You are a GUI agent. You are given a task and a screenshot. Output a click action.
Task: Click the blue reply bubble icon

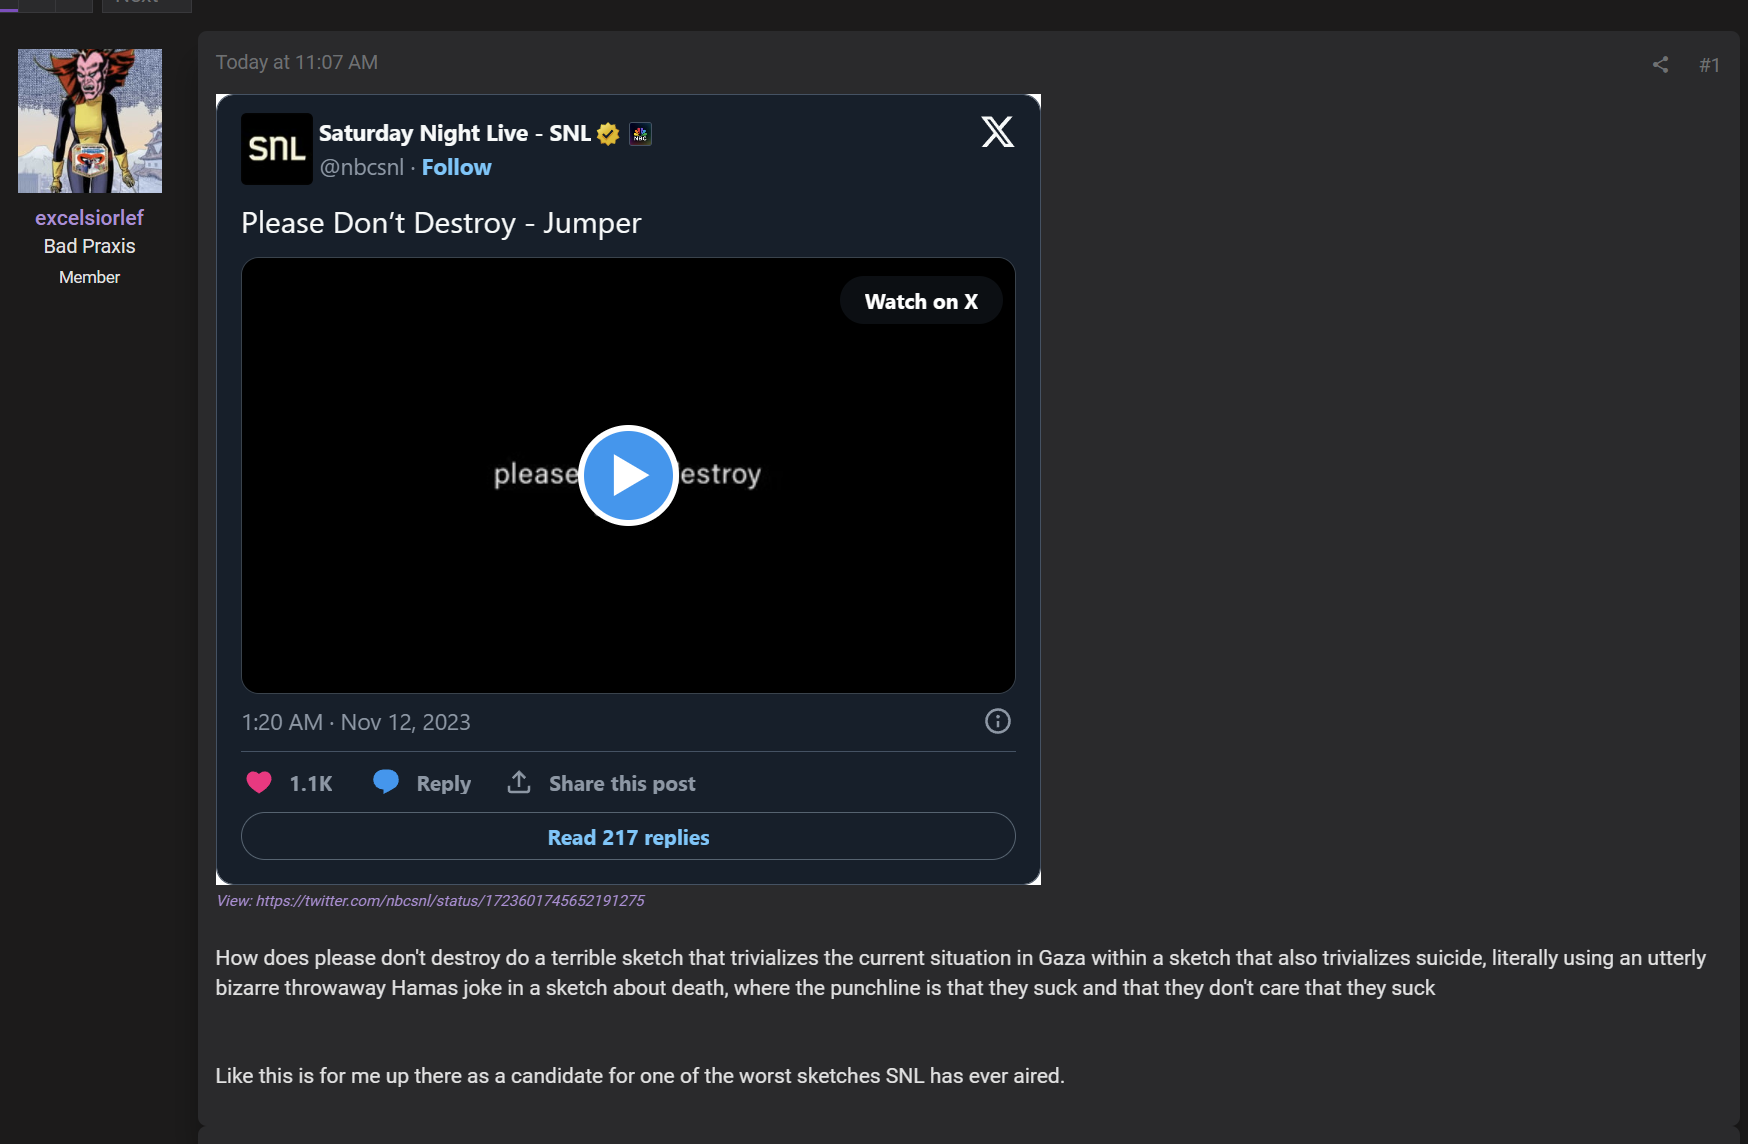tap(386, 782)
